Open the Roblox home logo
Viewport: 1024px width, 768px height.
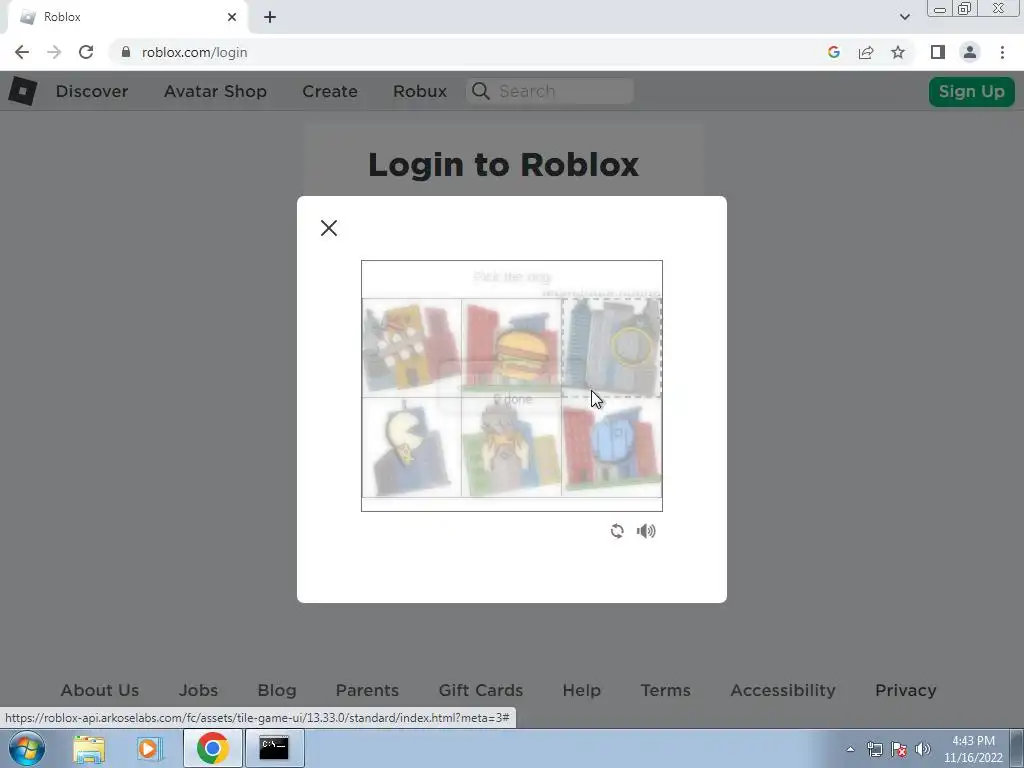tap(23, 91)
